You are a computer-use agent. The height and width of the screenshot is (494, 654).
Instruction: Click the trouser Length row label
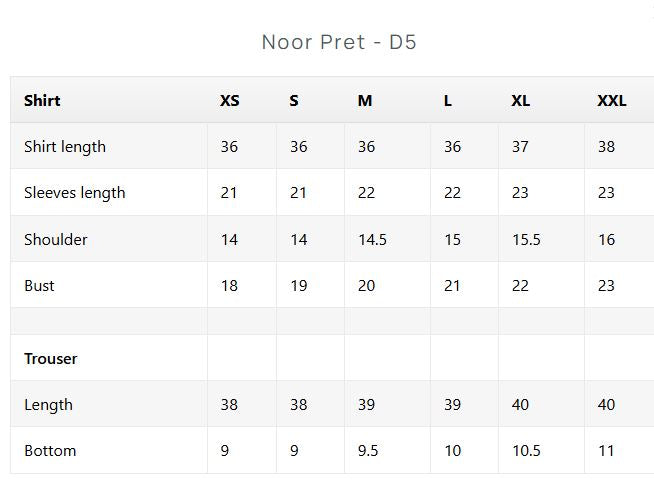[48, 405]
